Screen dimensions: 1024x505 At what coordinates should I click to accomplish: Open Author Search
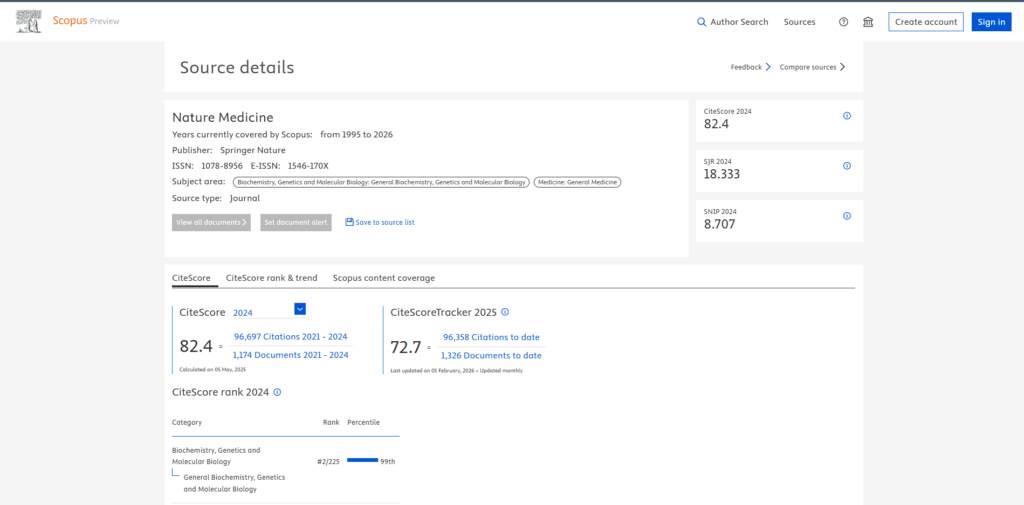point(733,22)
